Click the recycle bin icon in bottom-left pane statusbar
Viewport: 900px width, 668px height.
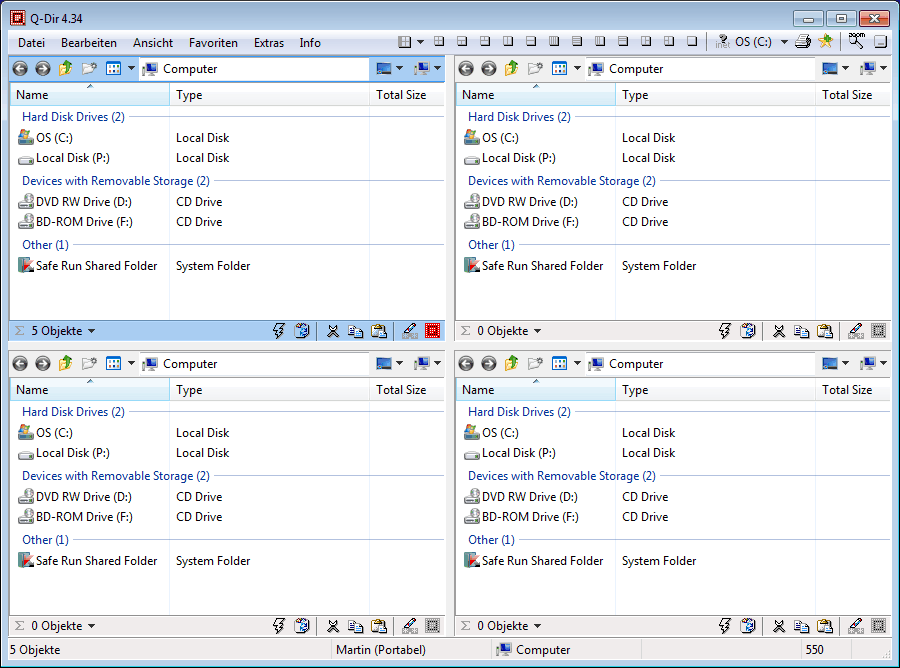pos(302,625)
